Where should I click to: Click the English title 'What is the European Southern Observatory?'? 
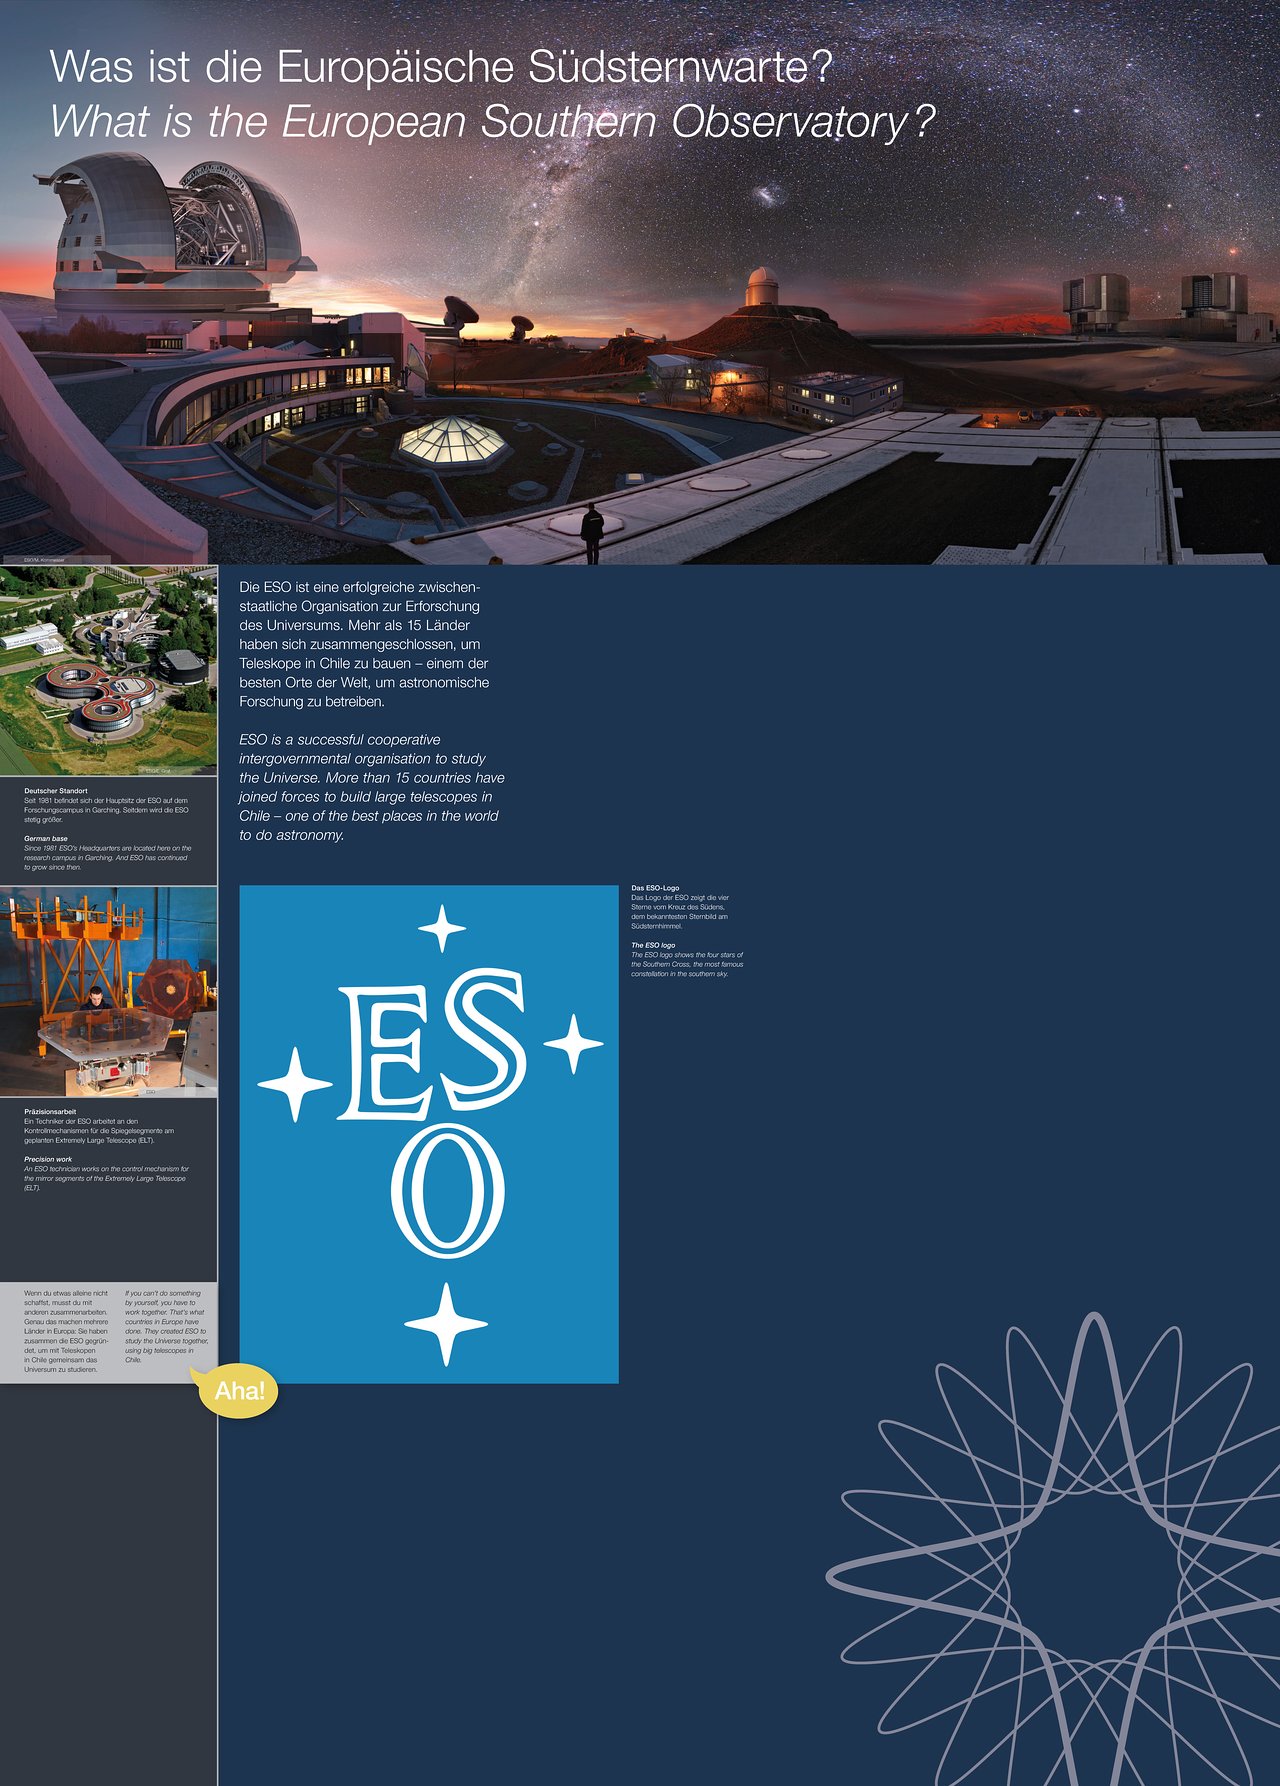pyautogui.click(x=492, y=122)
